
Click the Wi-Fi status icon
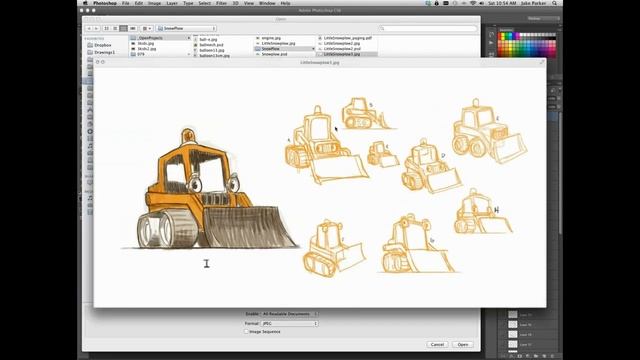pyautogui.click(x=473, y=3)
